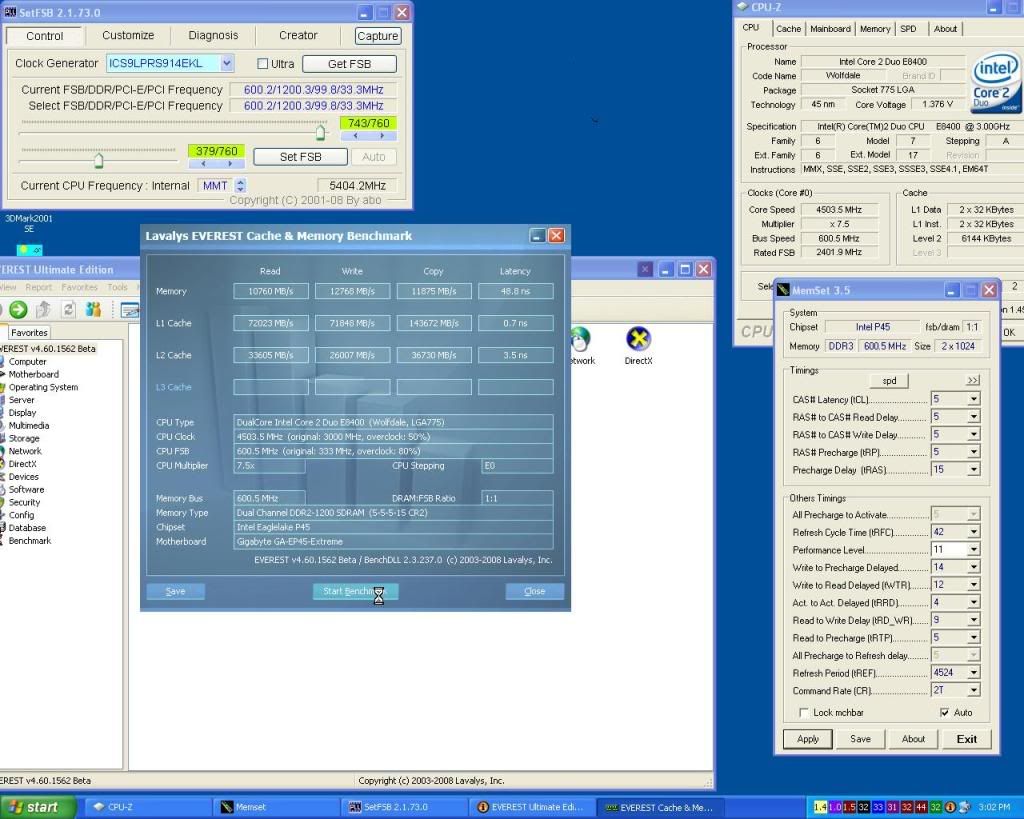Click the MemSet title bar icon

[783, 290]
